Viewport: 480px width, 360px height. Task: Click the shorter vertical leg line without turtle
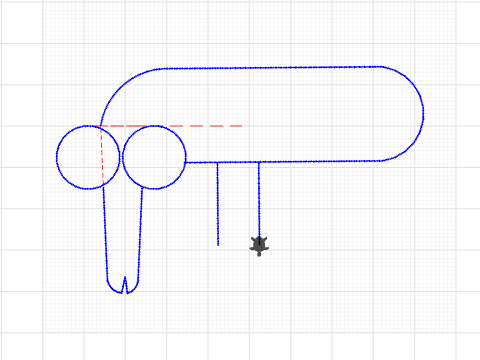pyautogui.click(x=218, y=204)
